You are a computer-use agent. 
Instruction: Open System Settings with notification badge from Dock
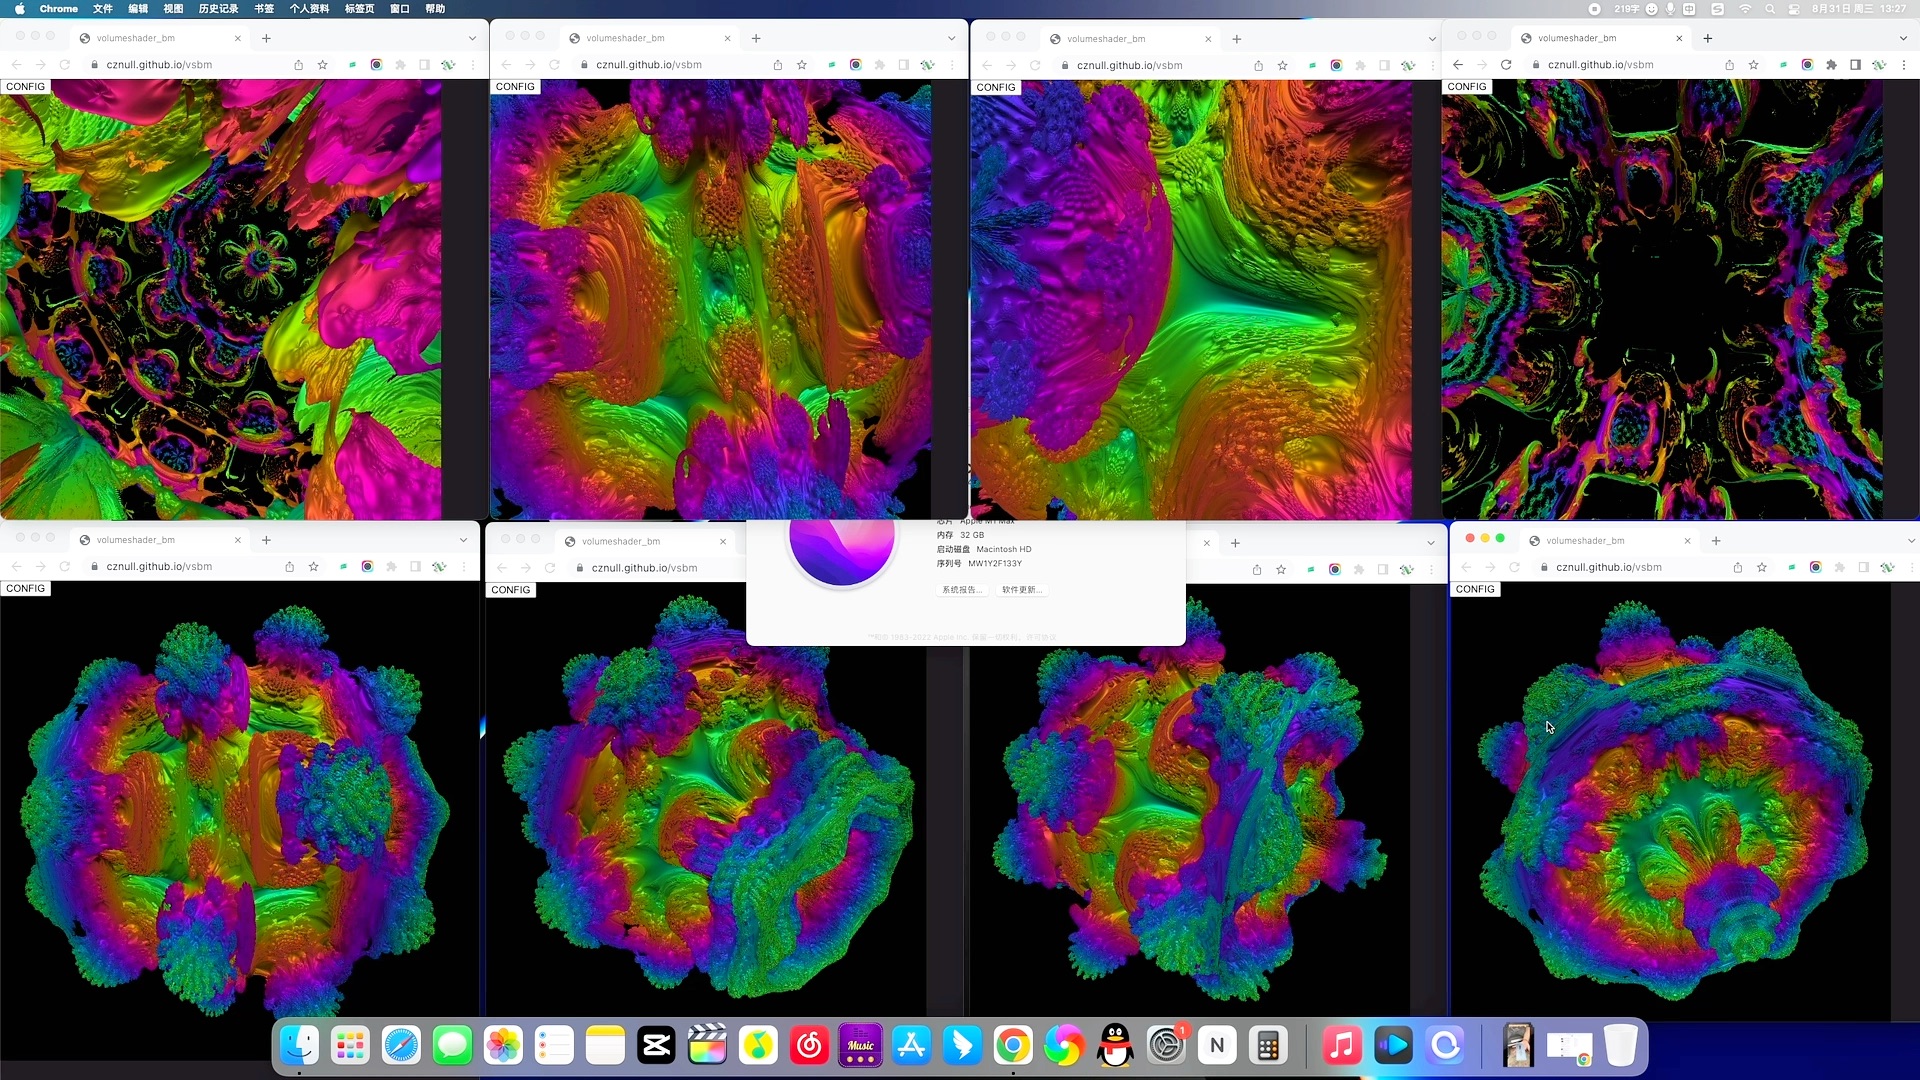(x=1166, y=1045)
